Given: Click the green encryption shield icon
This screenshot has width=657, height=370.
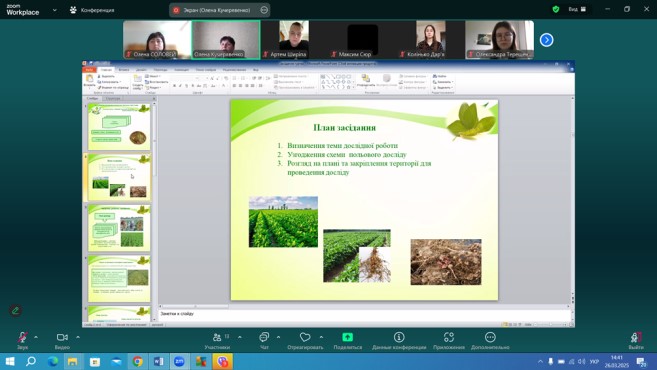Looking at the screenshot, I should [556, 9].
